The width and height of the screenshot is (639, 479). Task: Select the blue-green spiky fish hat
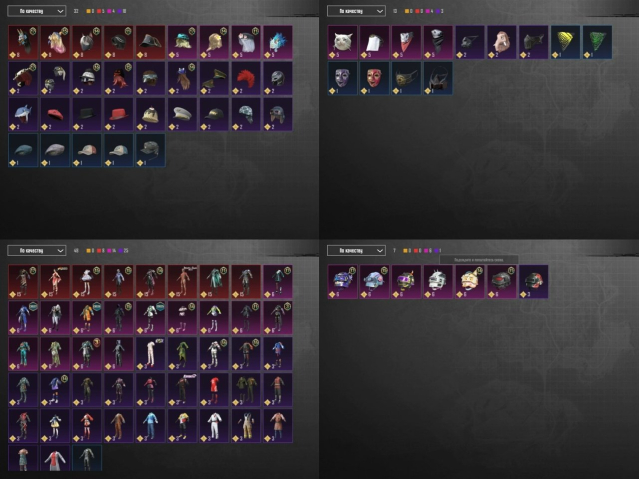(278, 42)
